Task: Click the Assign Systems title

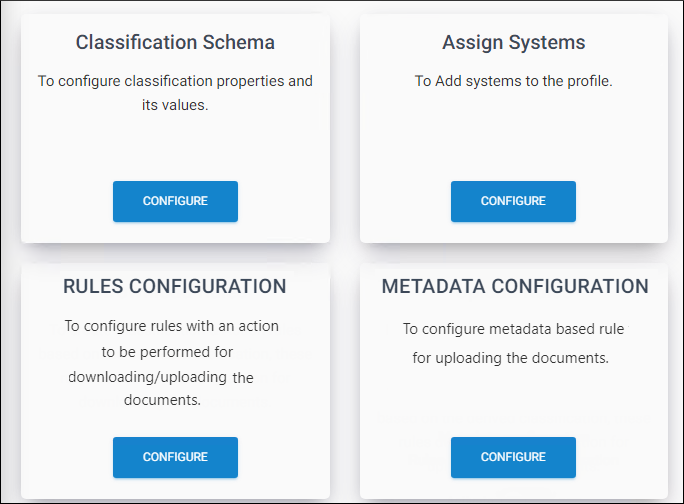Action: pyautogui.click(x=513, y=43)
